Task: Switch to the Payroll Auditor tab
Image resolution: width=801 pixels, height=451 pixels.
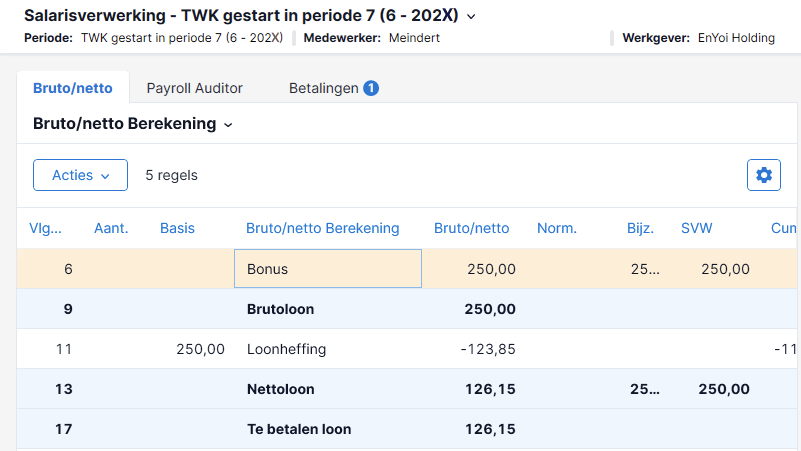Action: (x=195, y=88)
